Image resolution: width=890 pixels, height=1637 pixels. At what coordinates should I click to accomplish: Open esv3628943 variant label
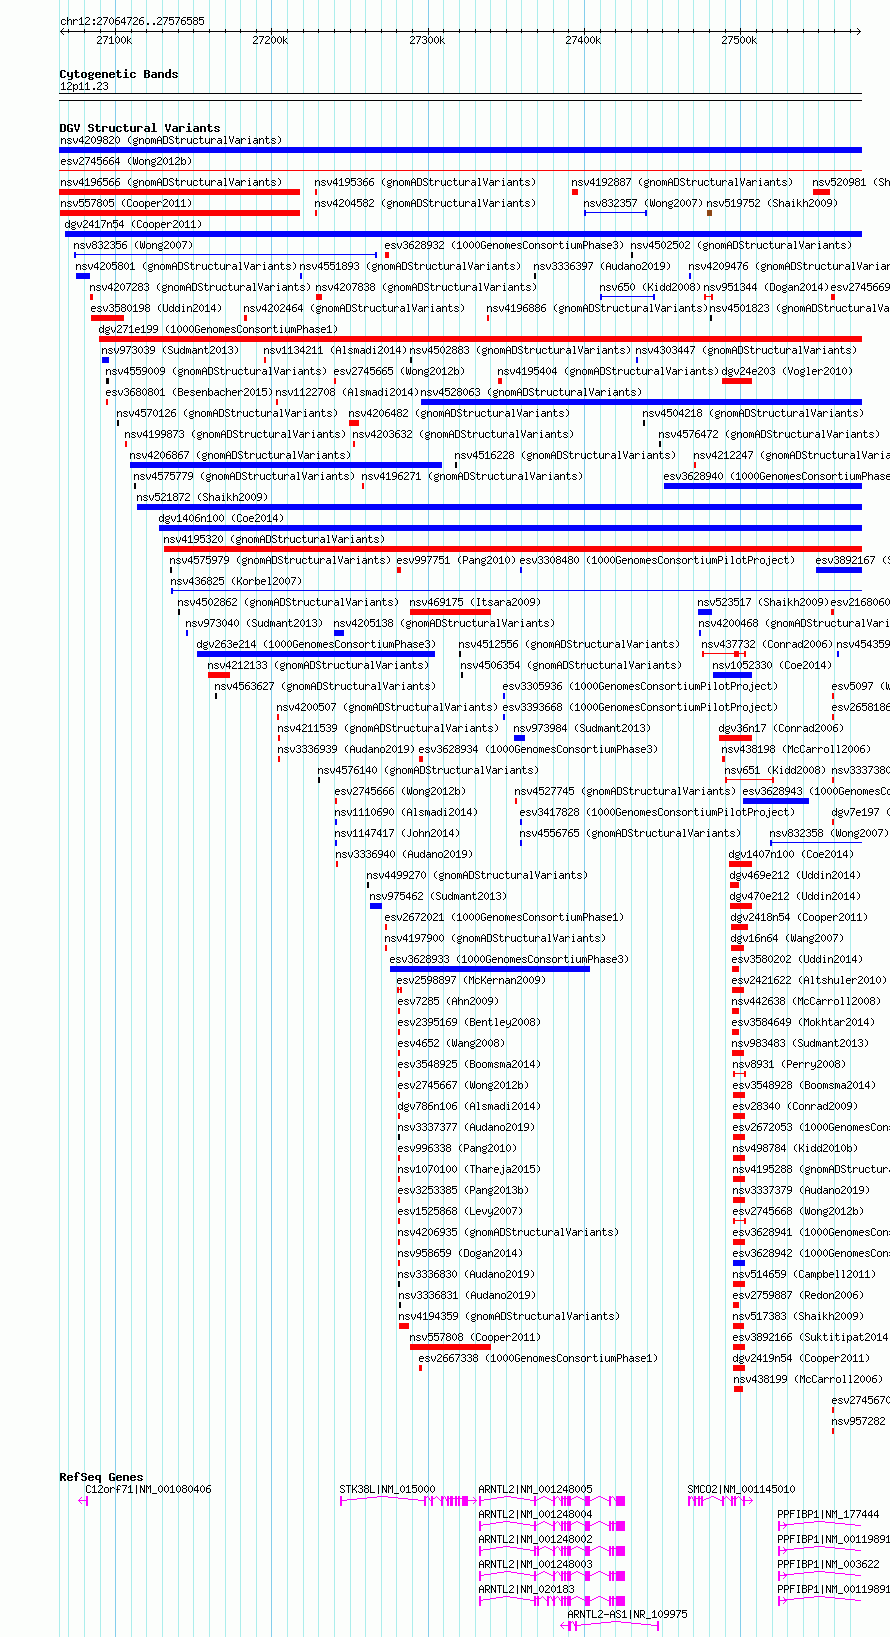816,791
